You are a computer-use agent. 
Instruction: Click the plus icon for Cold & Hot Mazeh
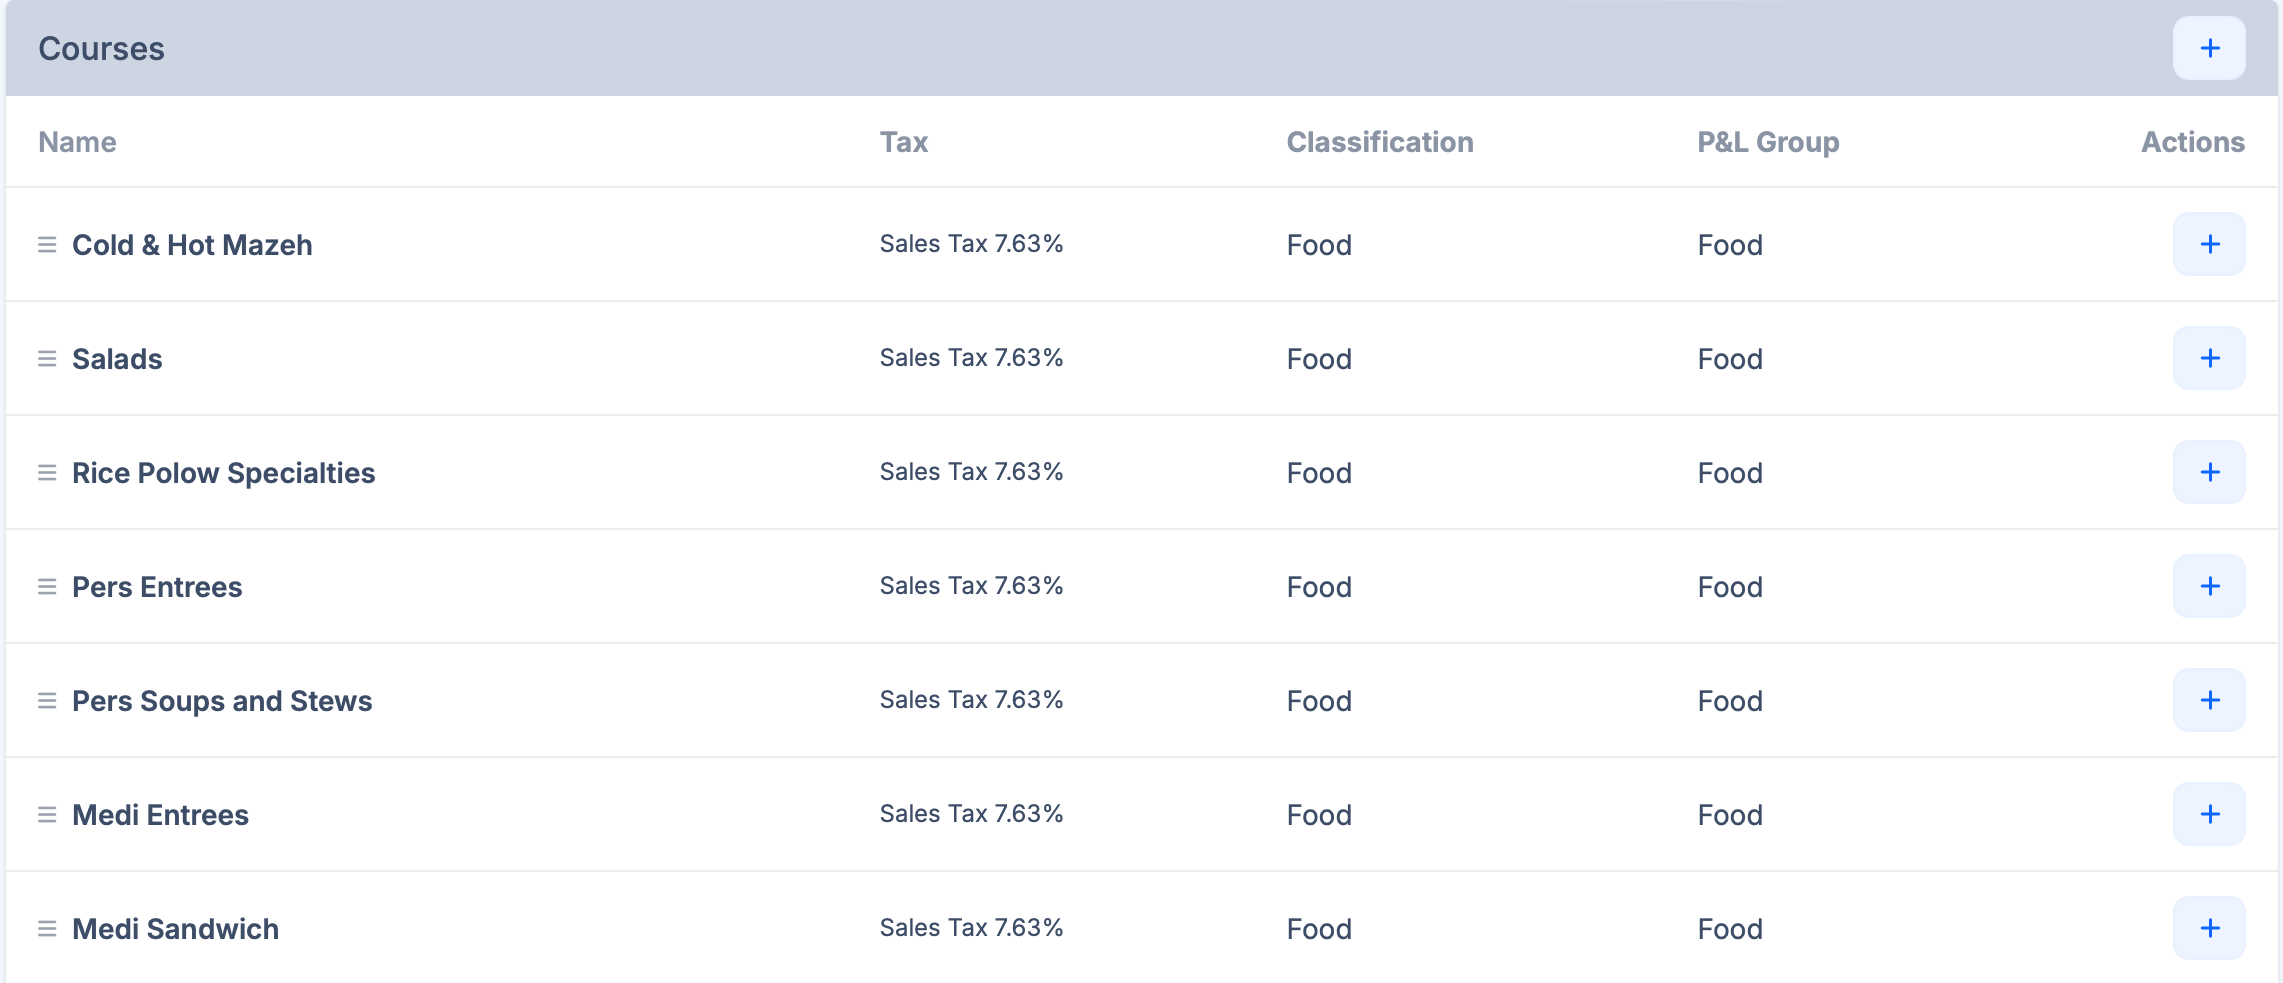(x=2209, y=244)
